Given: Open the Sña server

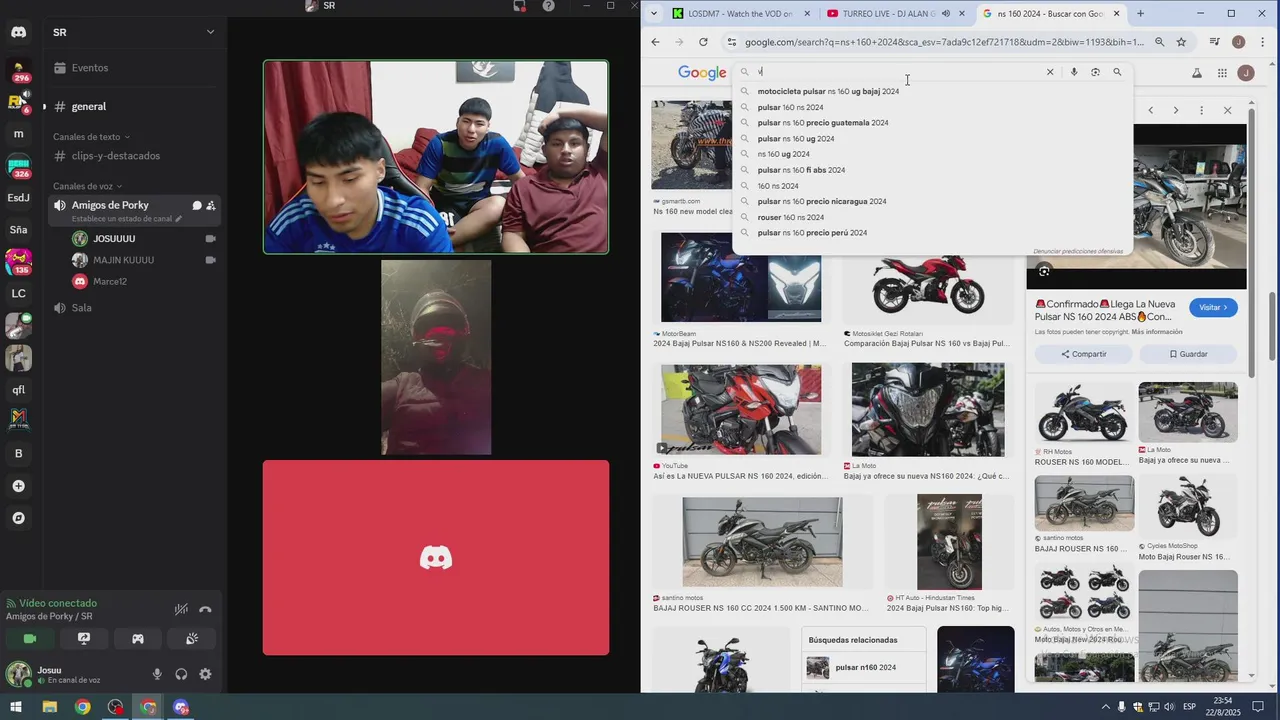Looking at the screenshot, I should tap(18, 230).
